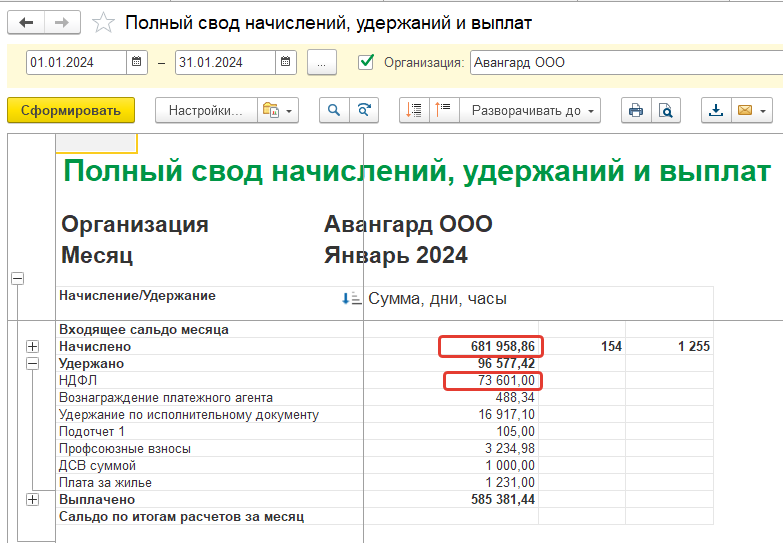783x543 pixels.
Task: Select the Удержано total 96 577,42
Action: tap(506, 363)
